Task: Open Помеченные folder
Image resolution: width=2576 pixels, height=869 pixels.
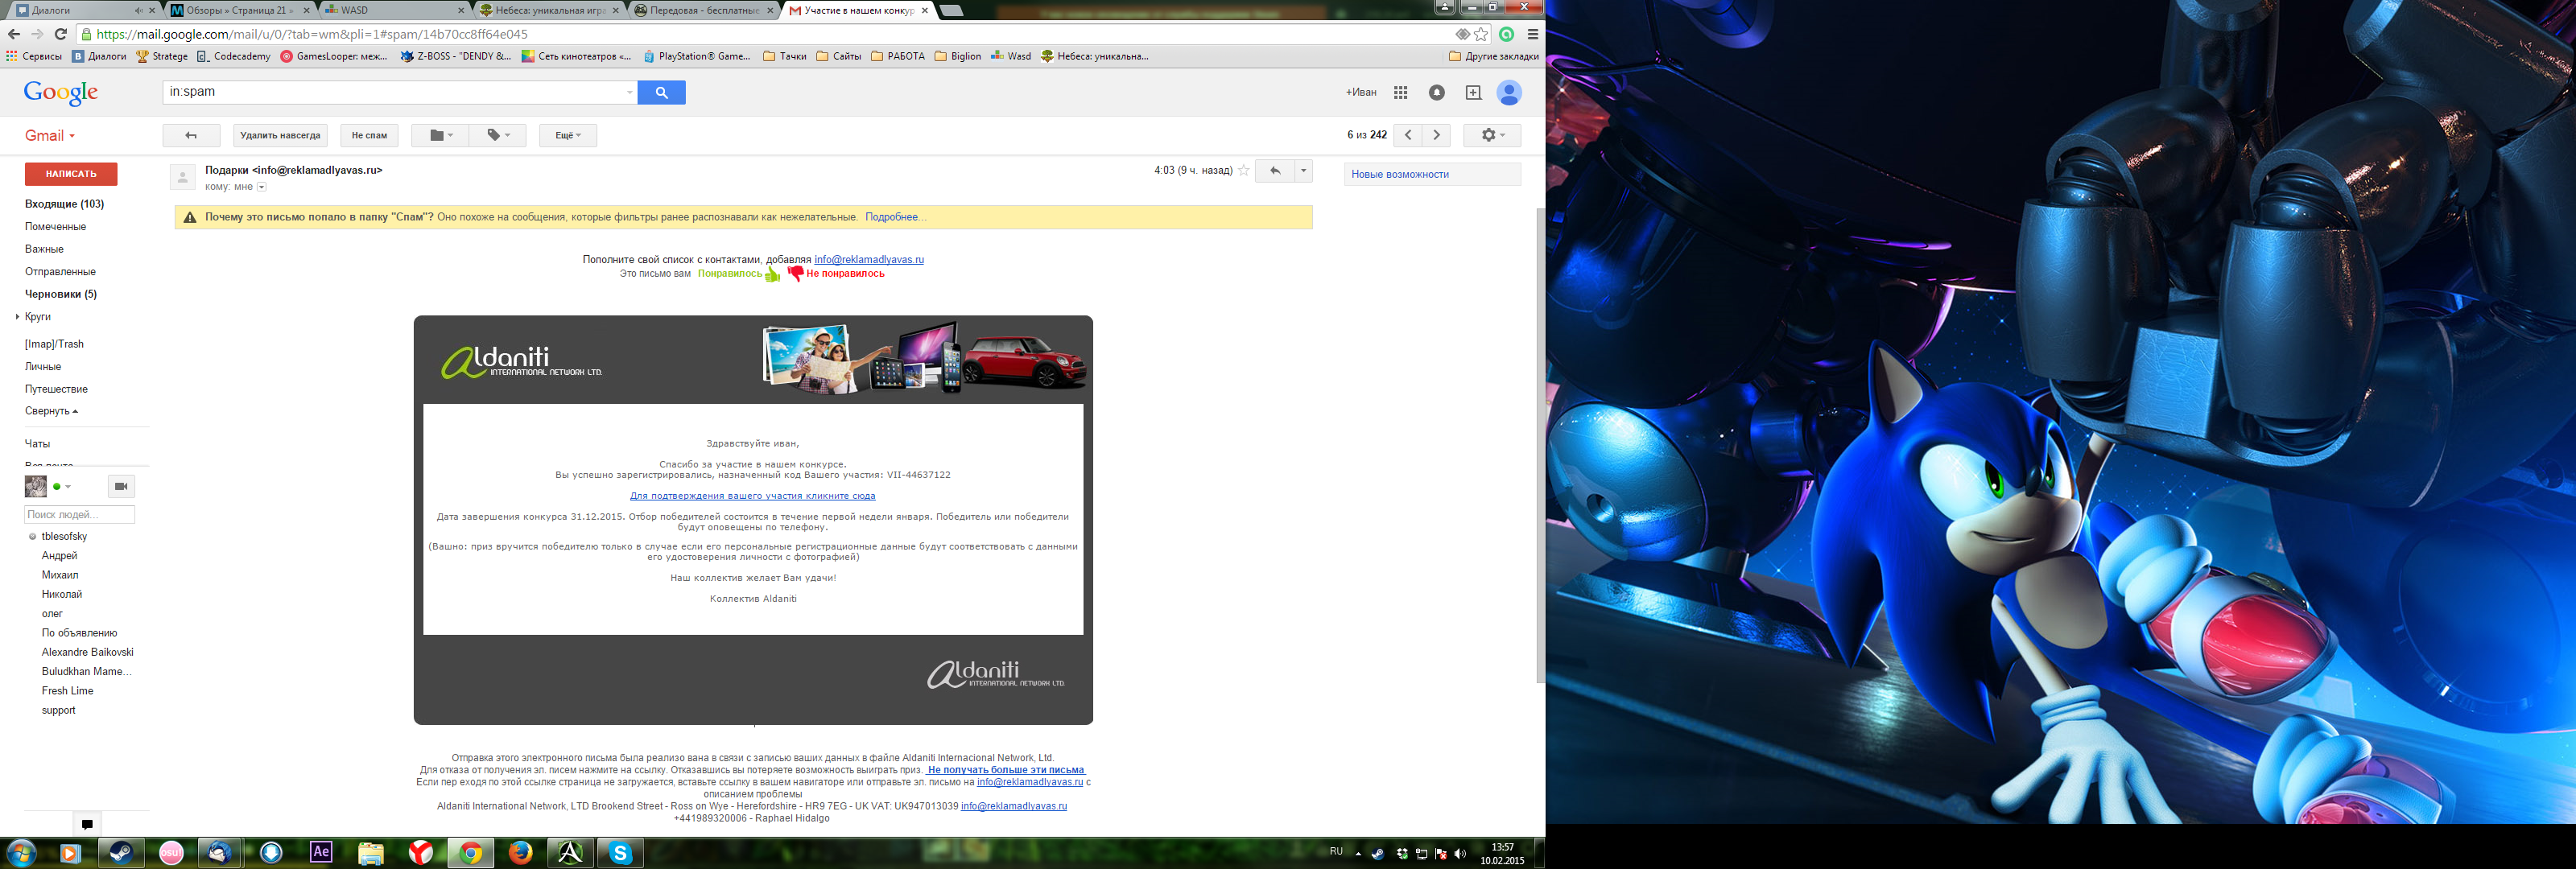Action: click(x=55, y=226)
